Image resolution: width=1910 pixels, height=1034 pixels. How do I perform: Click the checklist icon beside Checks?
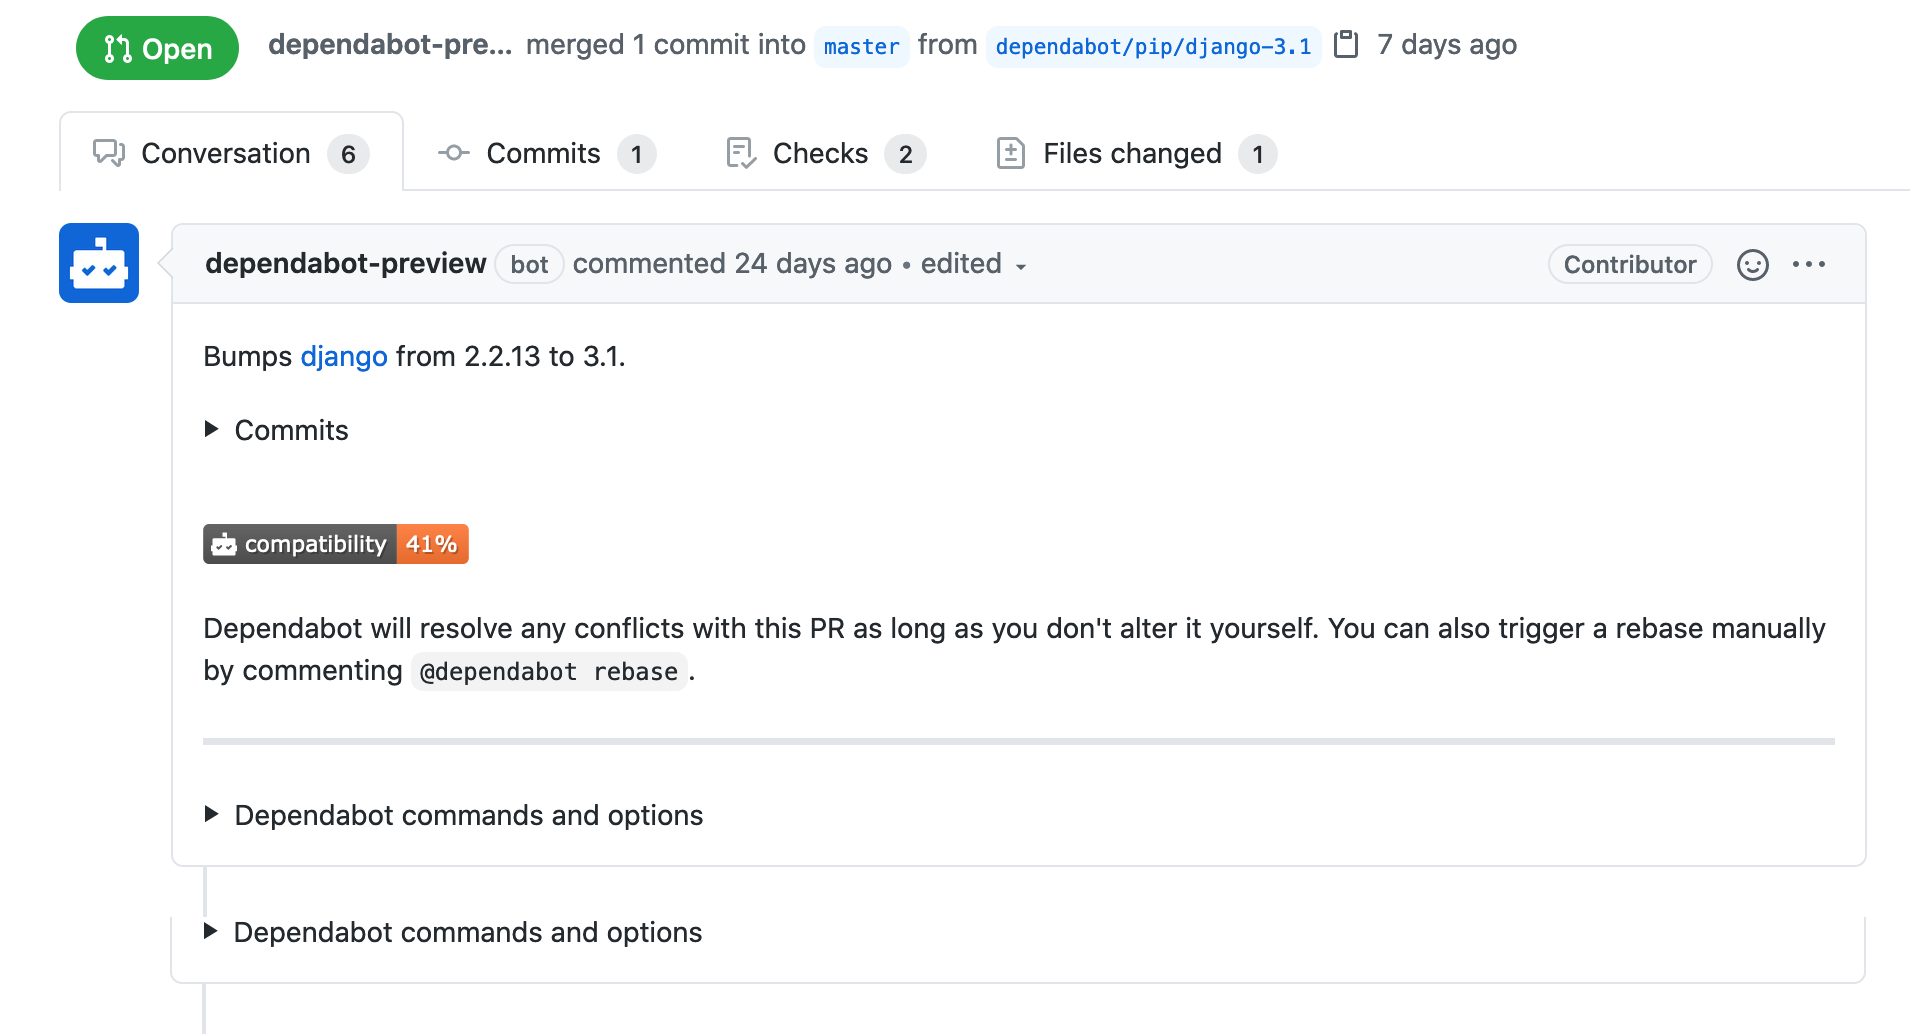point(741,153)
